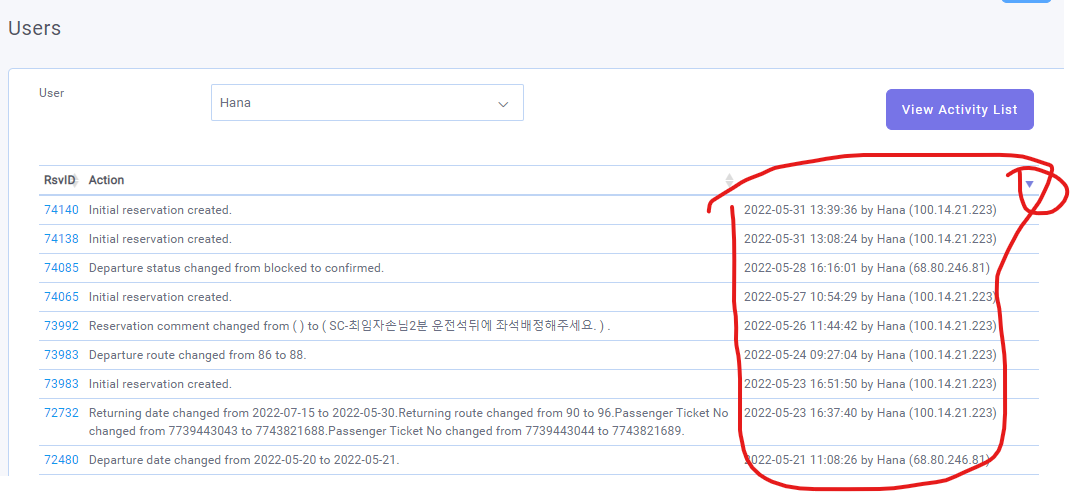
Task: Open reservation 73992 with comment change
Action: click(61, 326)
